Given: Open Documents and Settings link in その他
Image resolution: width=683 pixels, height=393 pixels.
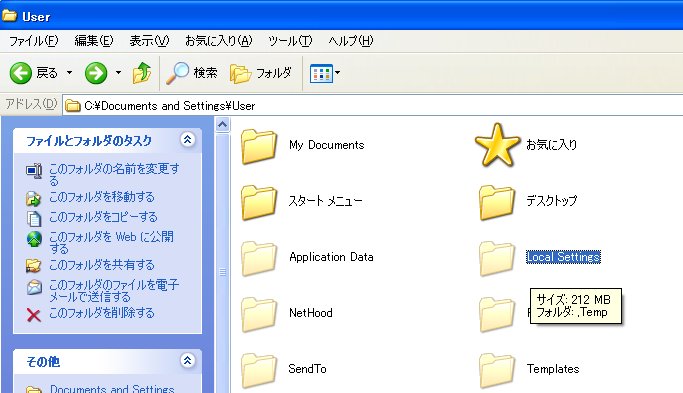Looking at the screenshot, I should point(112,388).
